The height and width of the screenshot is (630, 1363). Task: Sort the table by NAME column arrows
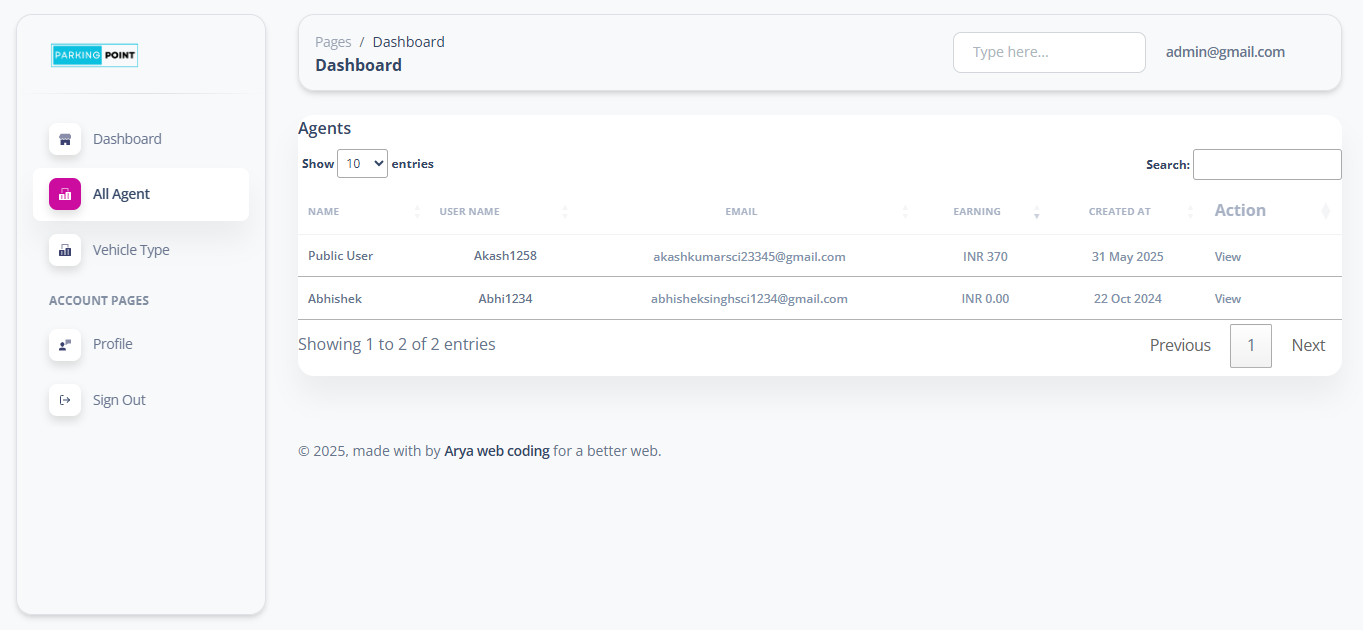417,211
